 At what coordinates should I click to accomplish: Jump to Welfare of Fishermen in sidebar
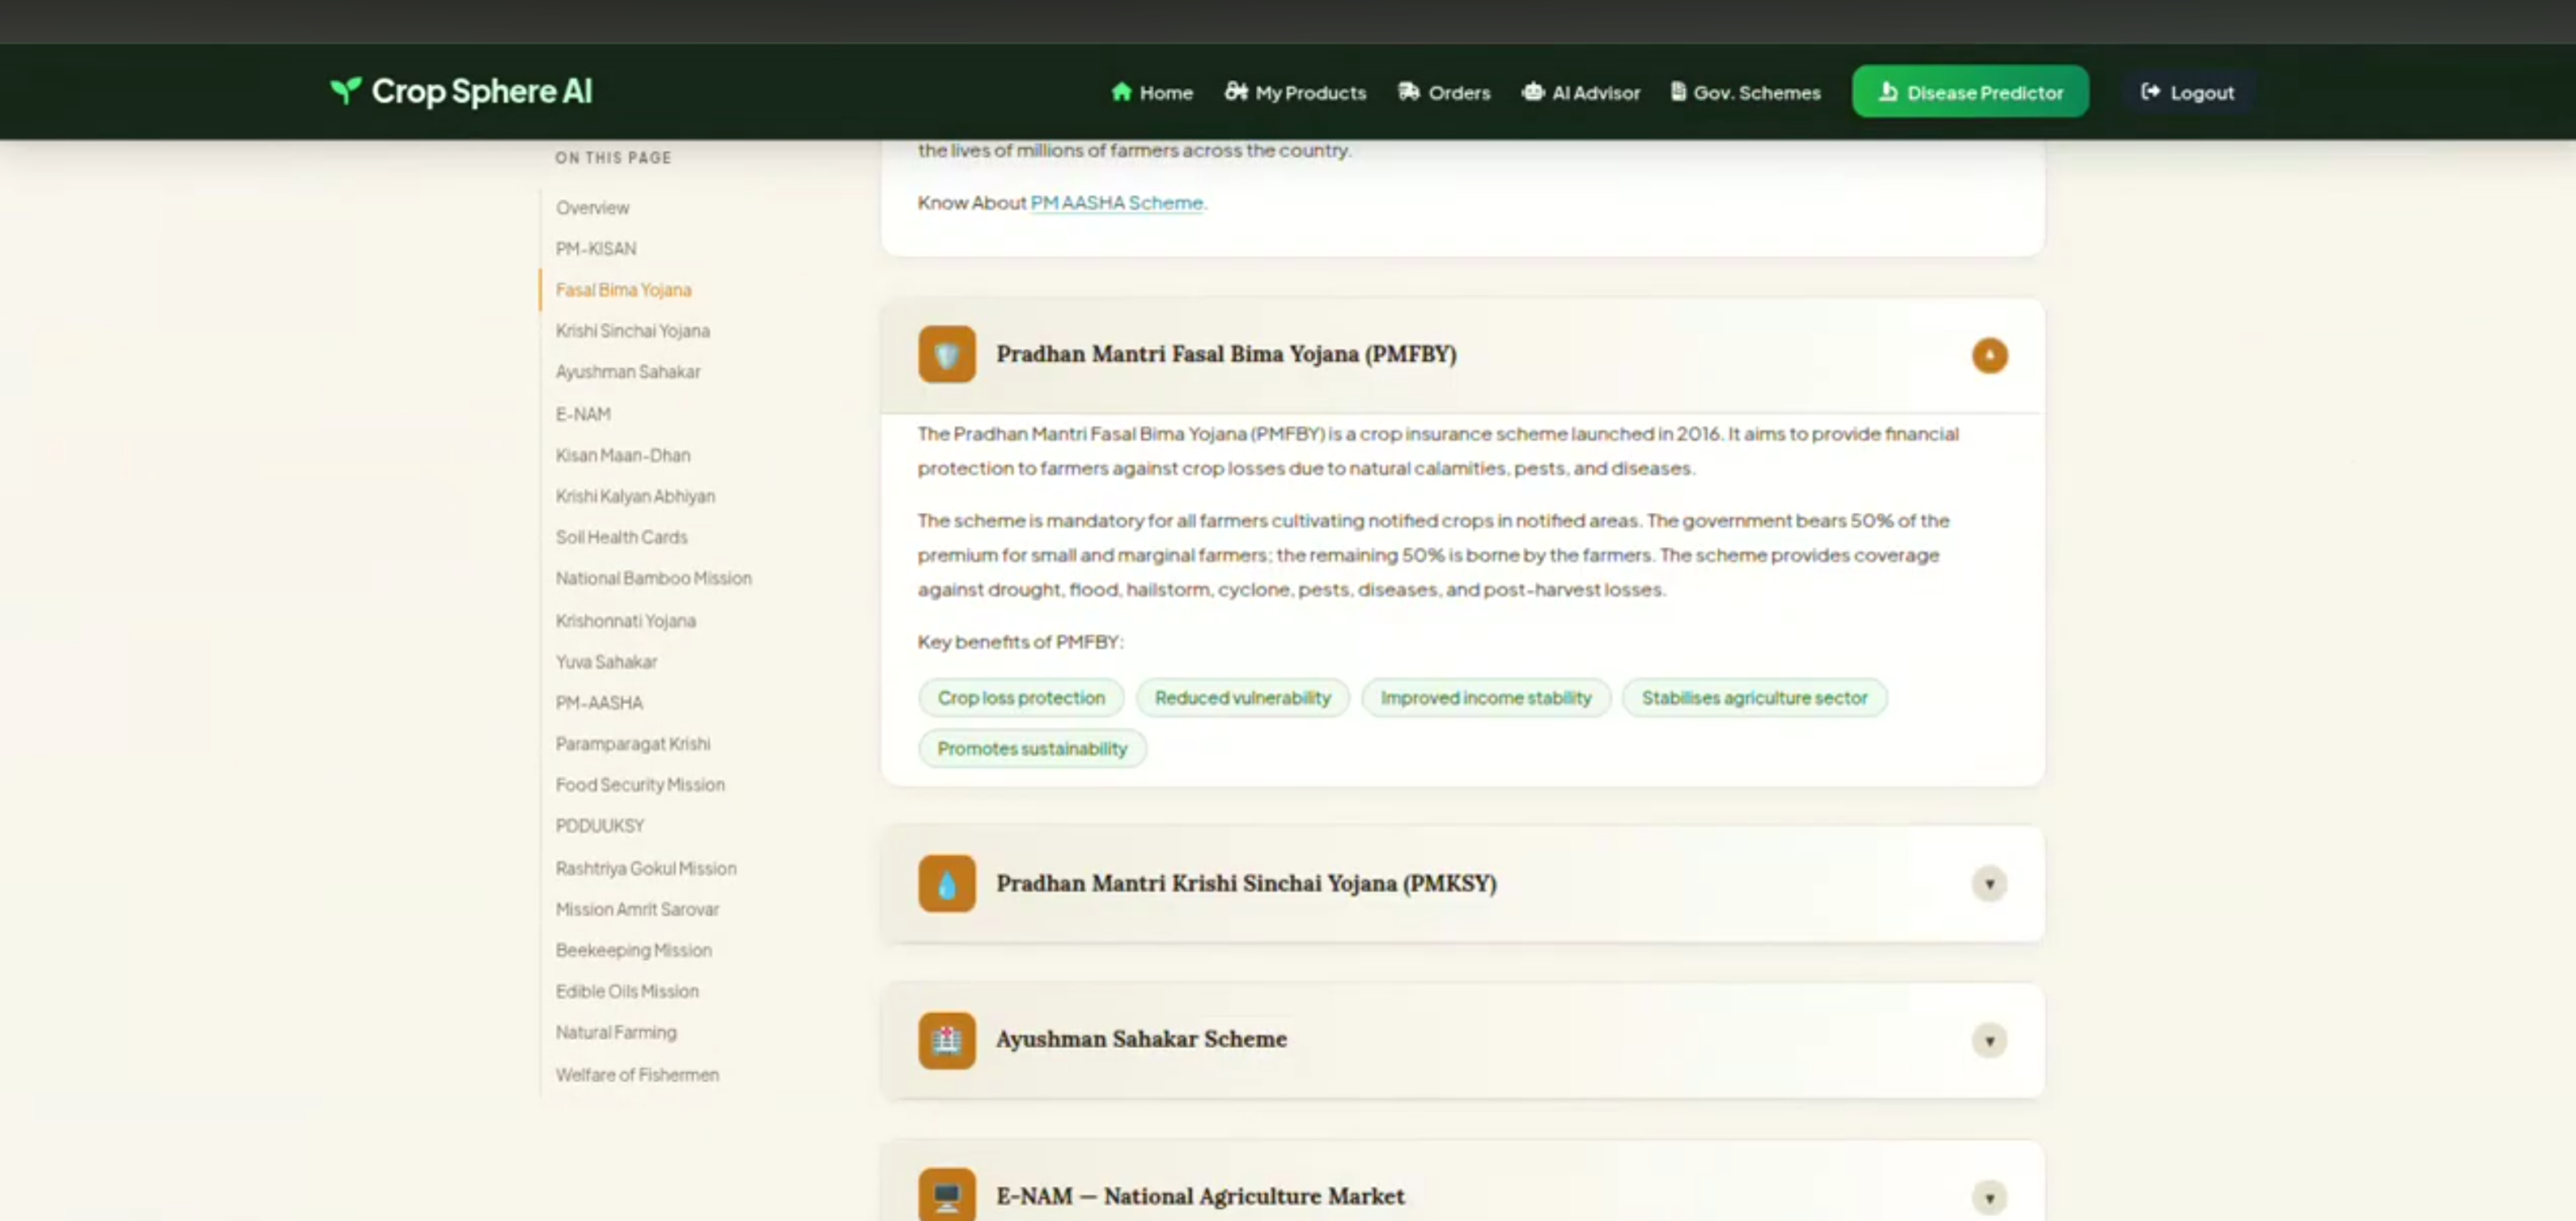click(637, 1074)
